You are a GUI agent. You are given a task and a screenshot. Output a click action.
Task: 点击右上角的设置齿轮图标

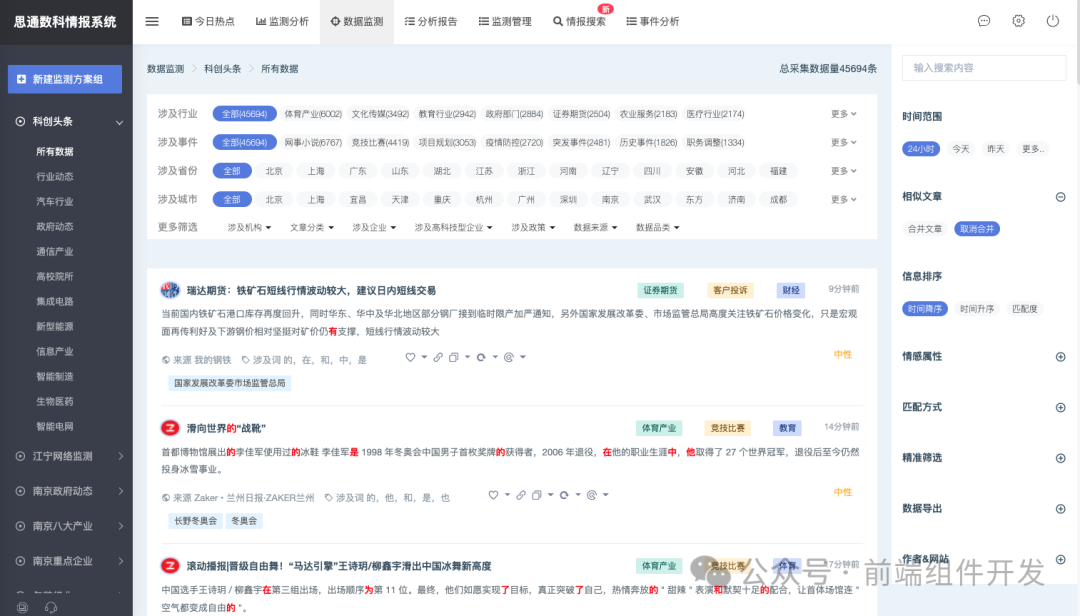pos(1018,20)
